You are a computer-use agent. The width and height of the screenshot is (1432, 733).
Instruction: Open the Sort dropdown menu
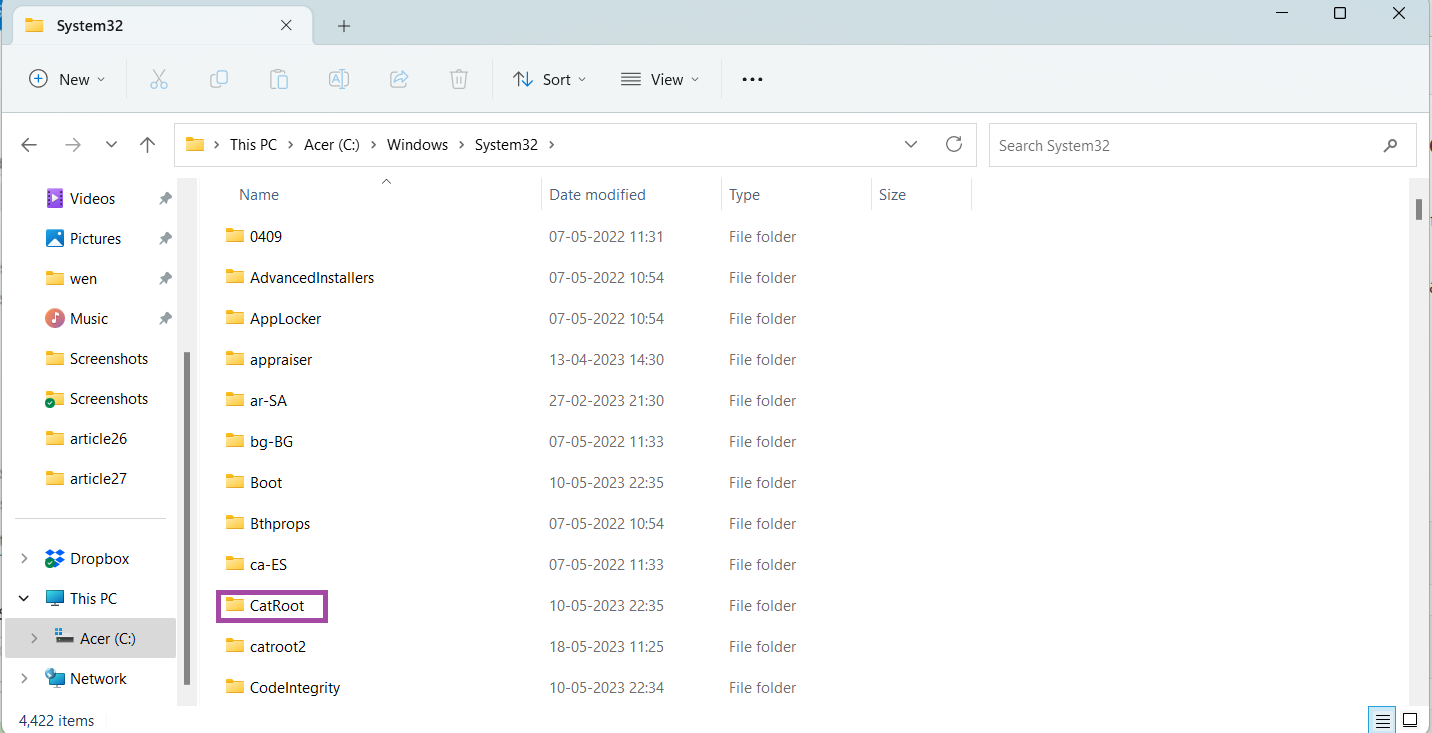[x=550, y=79]
